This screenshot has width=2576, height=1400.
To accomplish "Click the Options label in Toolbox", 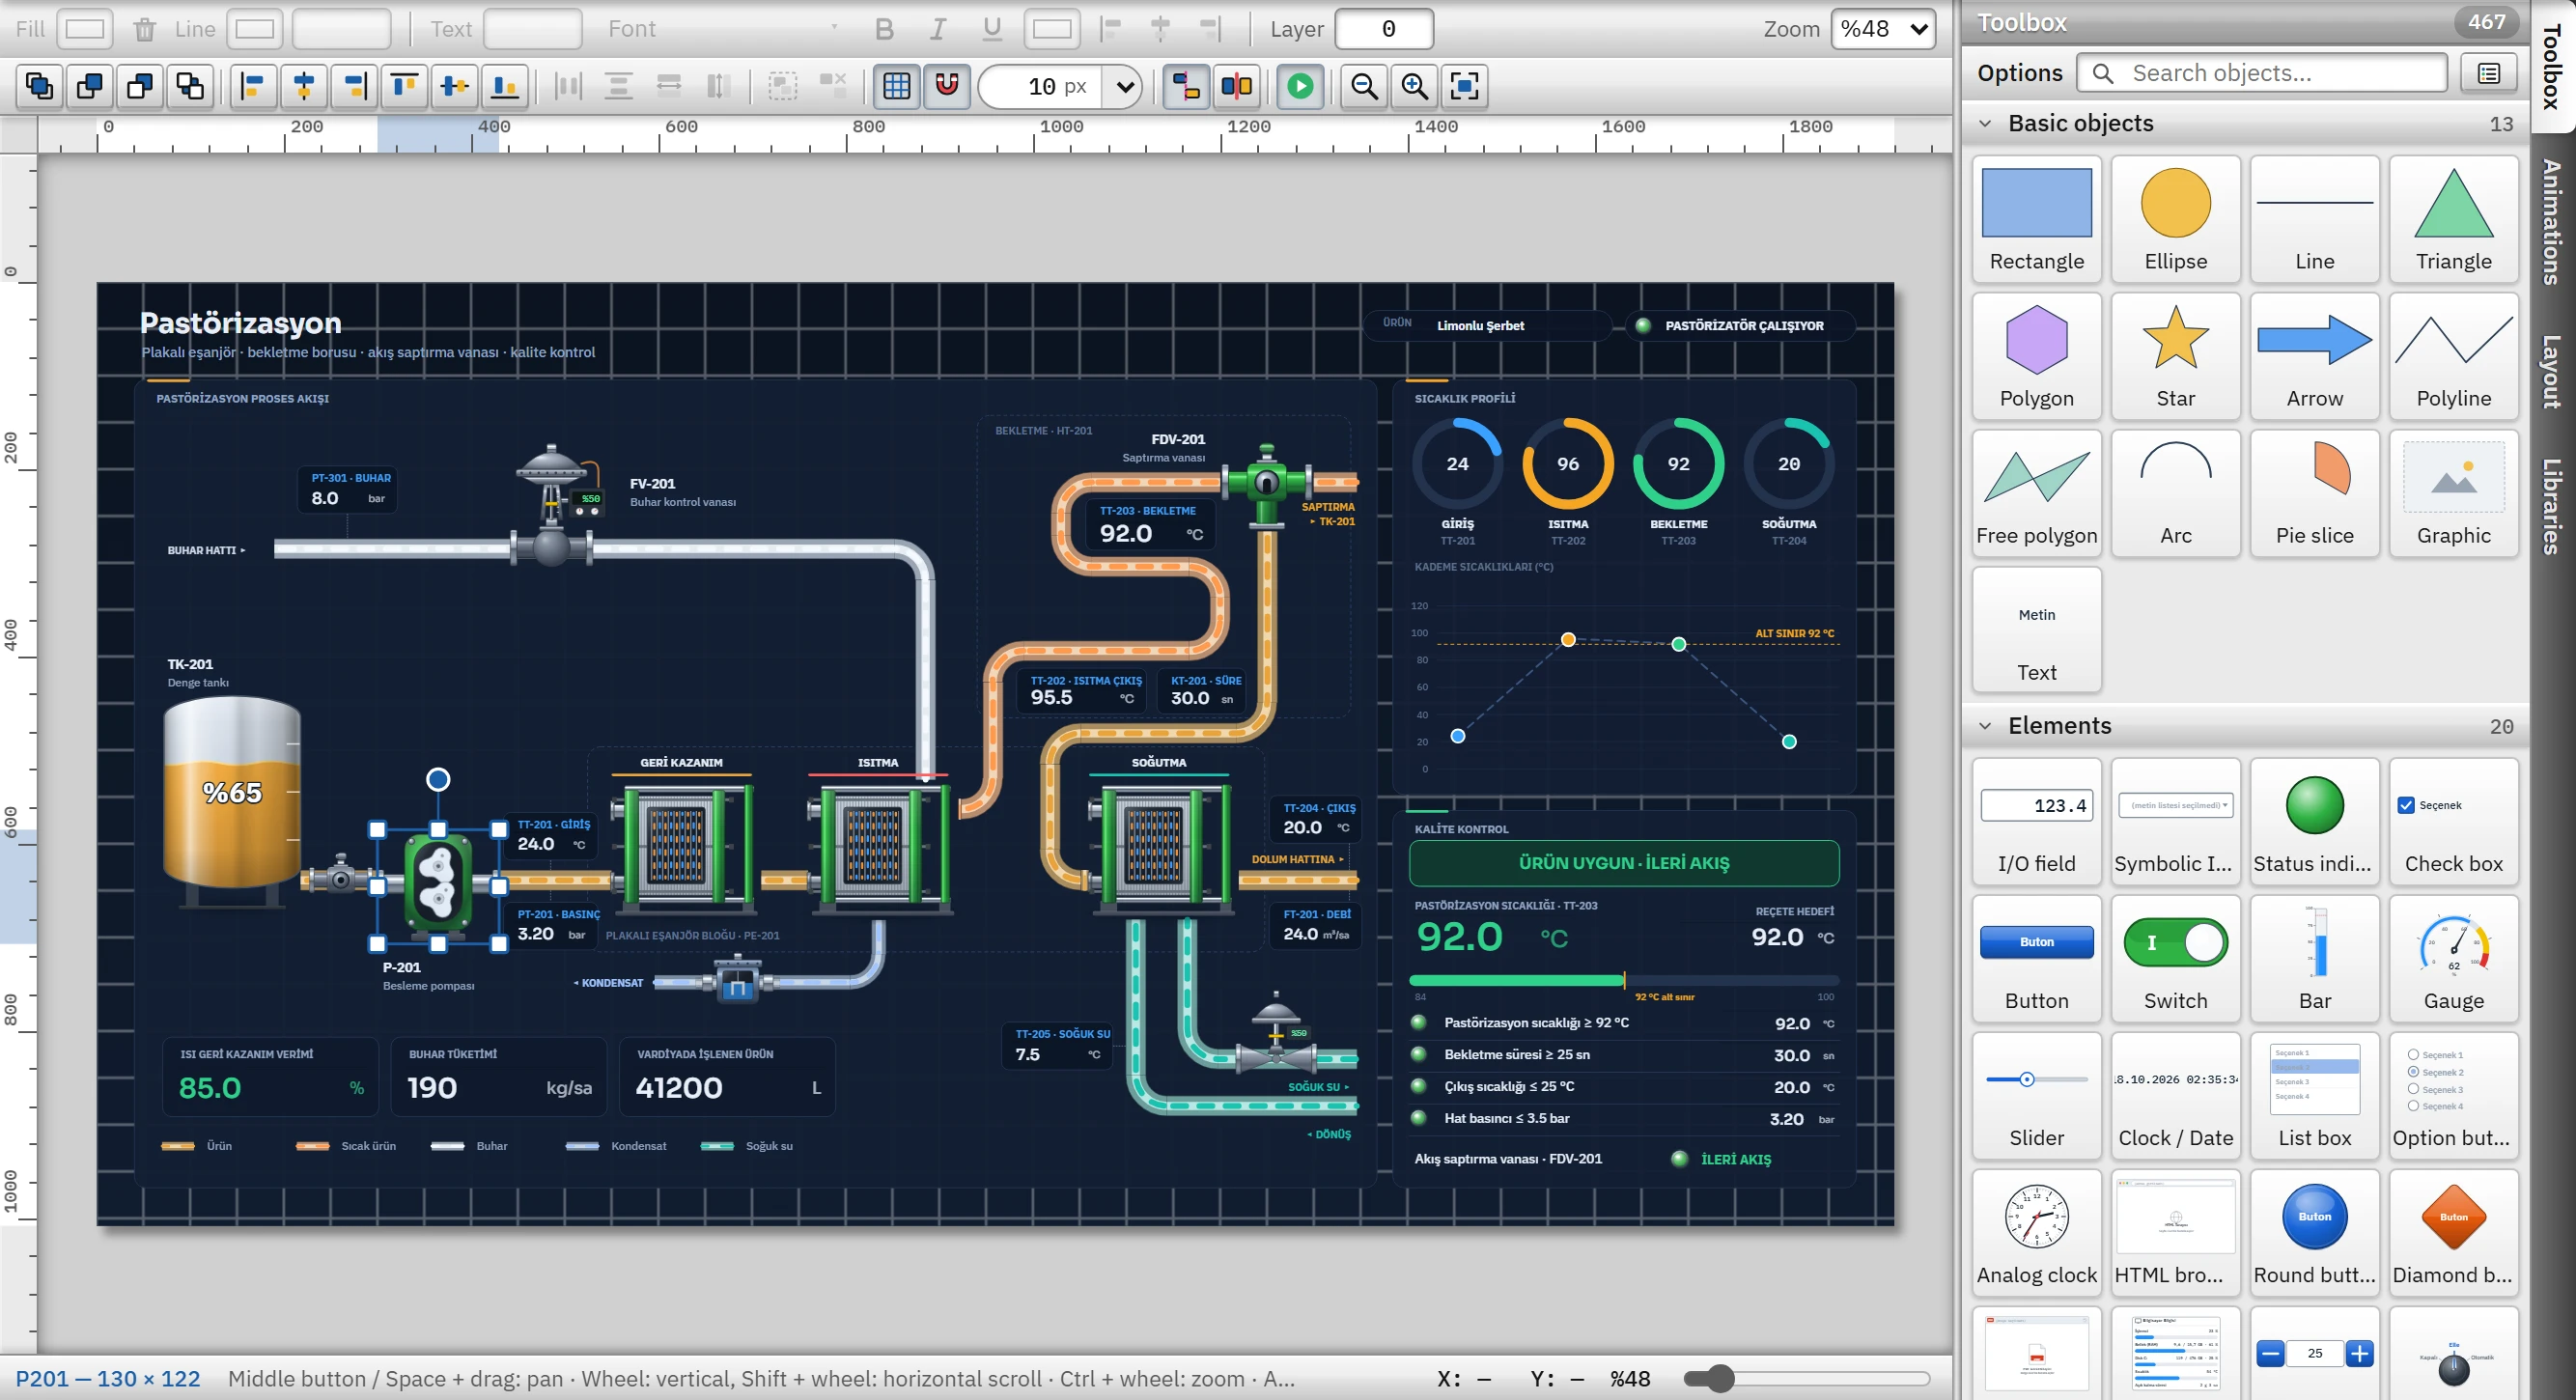I will (x=2019, y=73).
